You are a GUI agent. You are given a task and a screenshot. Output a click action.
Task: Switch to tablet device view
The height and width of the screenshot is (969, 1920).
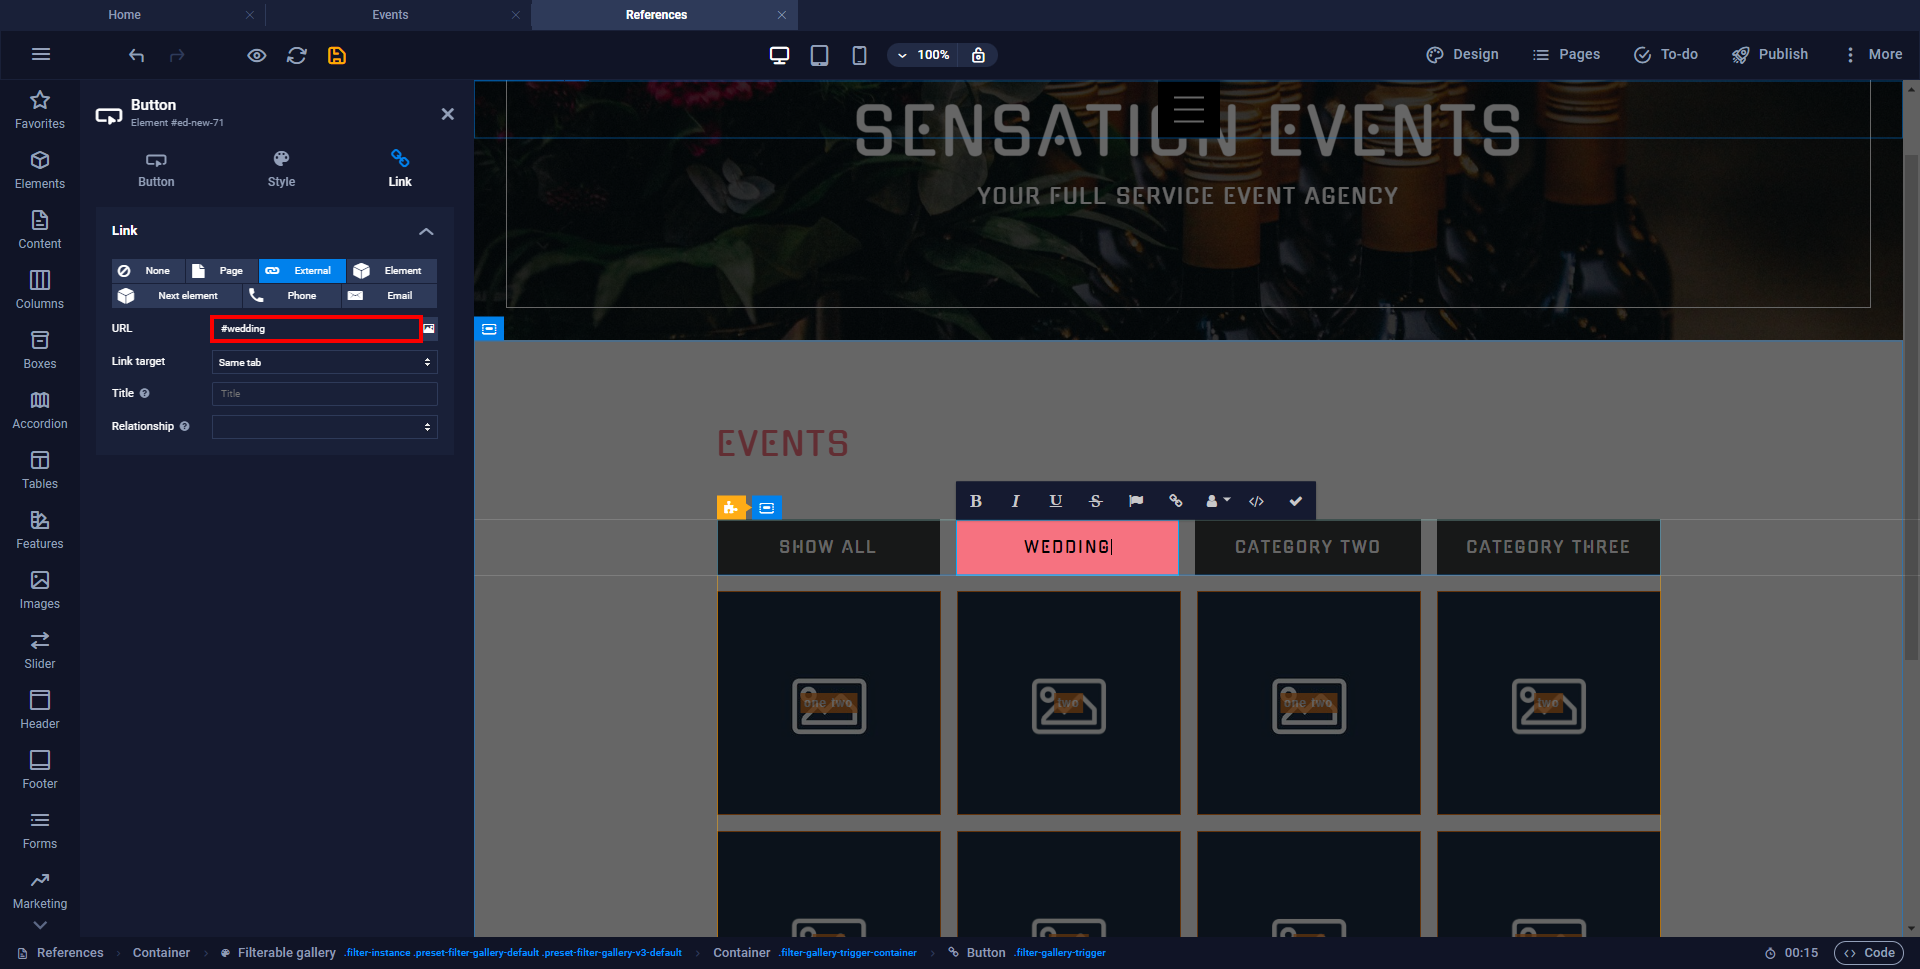pos(819,55)
